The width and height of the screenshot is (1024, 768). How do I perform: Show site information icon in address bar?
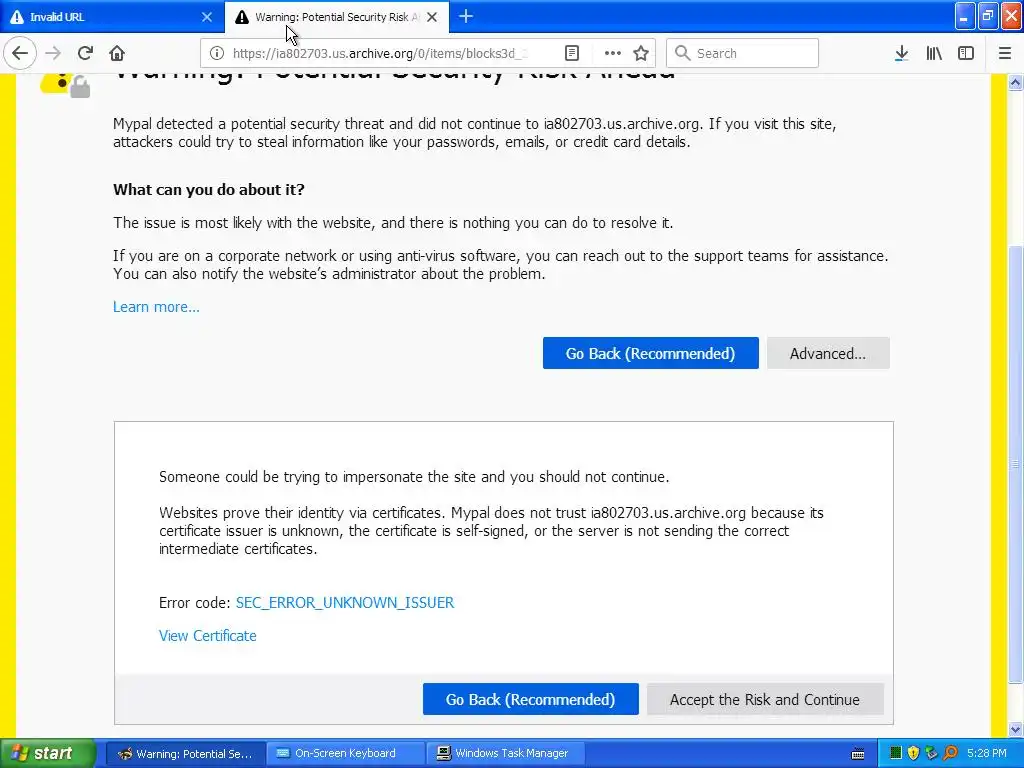[217, 54]
